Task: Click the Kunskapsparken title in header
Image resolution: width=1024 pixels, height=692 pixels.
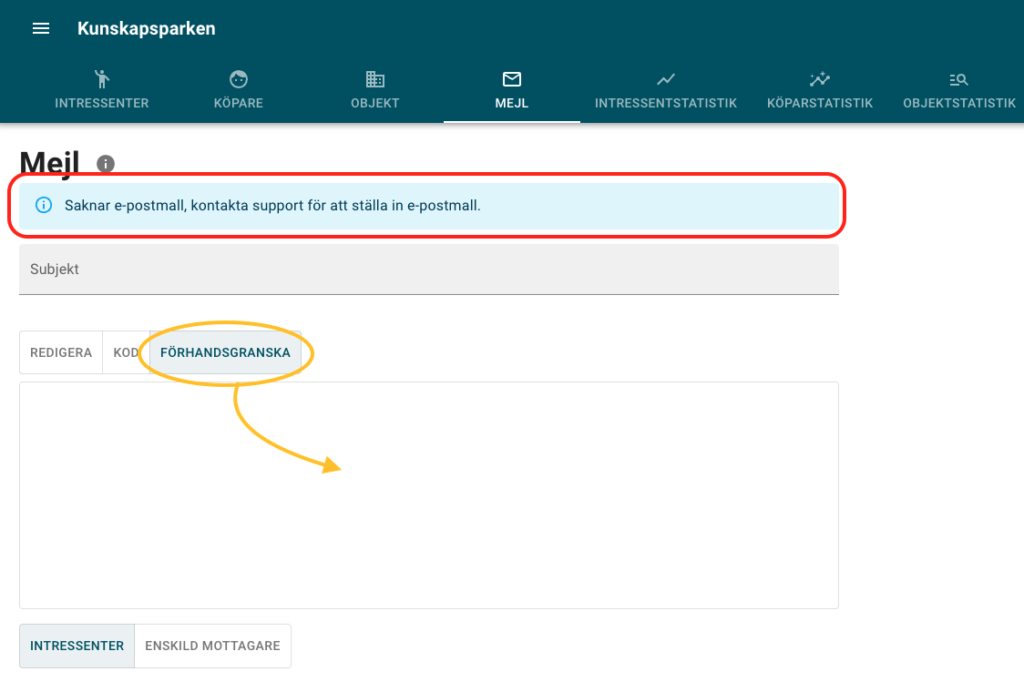Action: [x=146, y=29]
